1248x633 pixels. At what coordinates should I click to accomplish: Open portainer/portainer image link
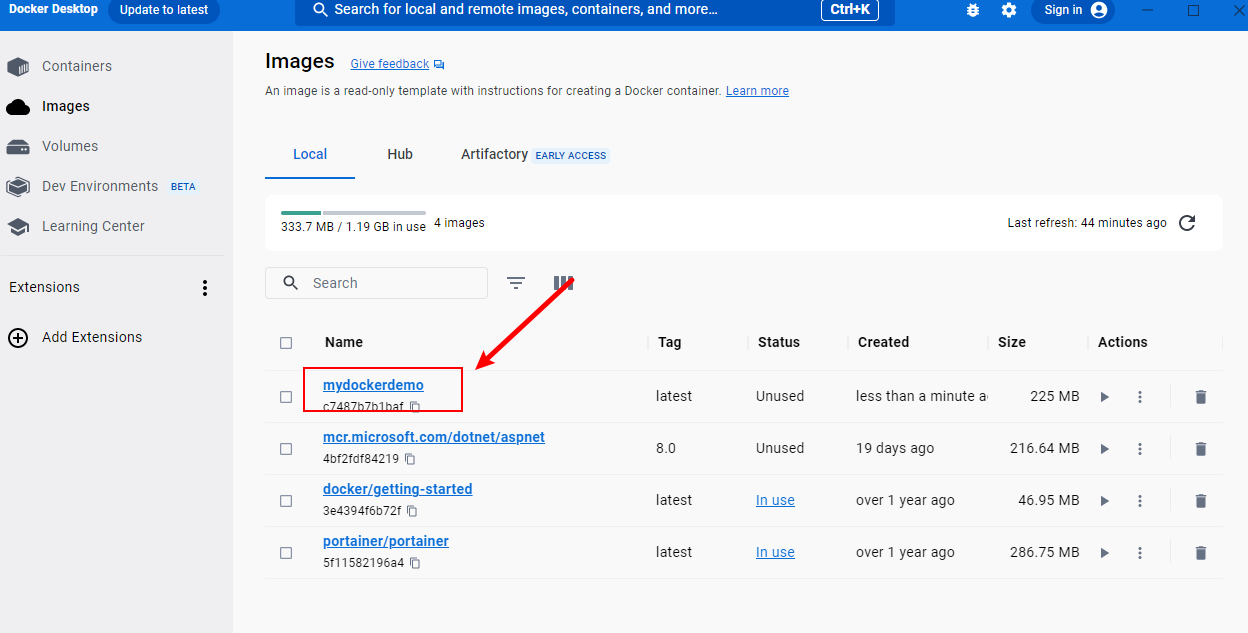point(386,541)
